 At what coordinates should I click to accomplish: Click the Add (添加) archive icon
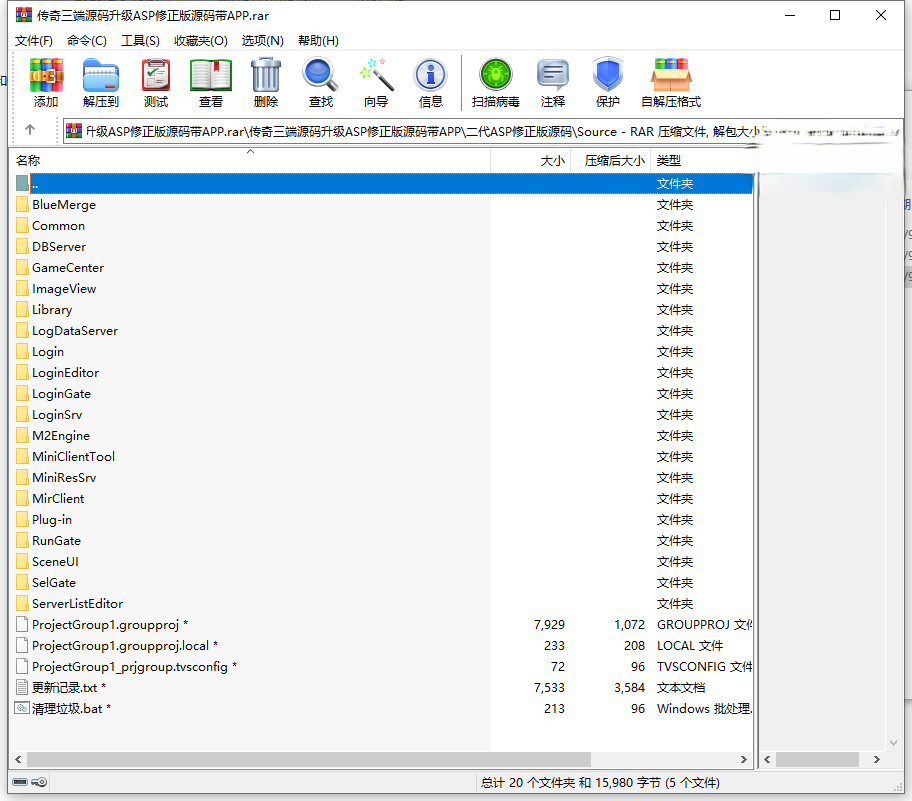coord(46,82)
